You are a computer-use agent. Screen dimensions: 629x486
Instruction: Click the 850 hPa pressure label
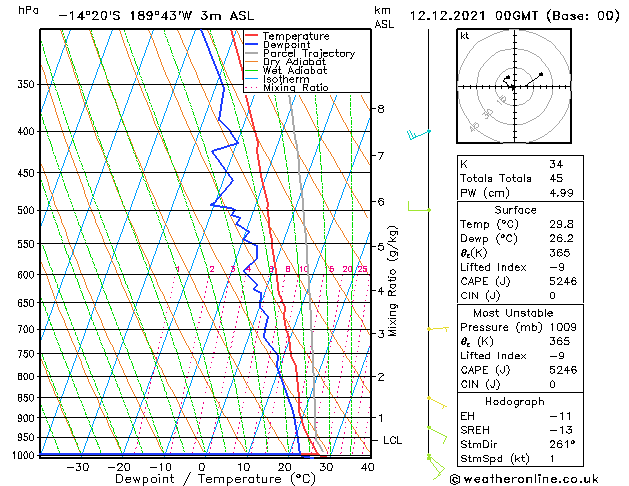[26, 398]
